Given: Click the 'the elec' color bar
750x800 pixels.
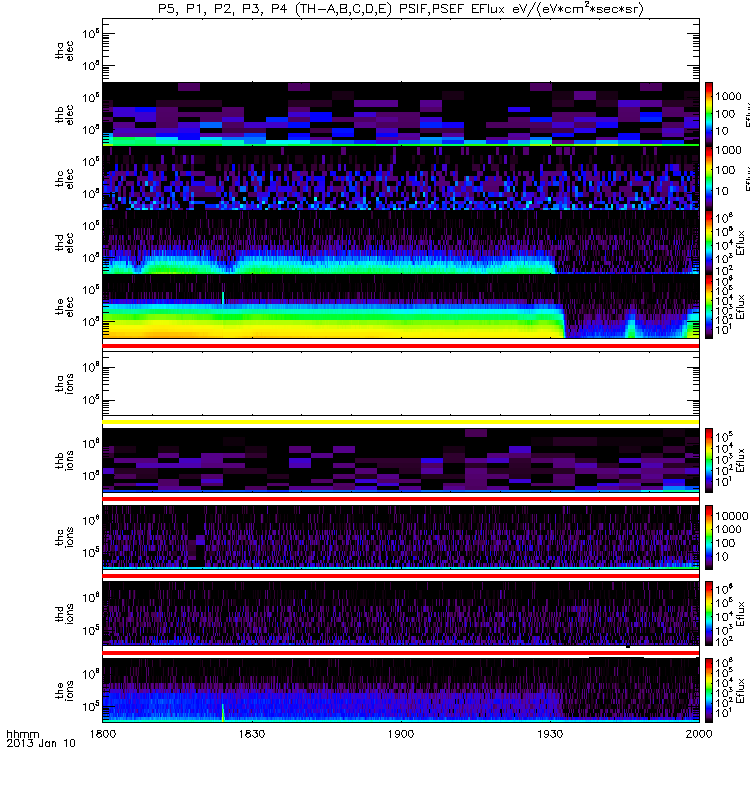Looking at the screenshot, I should (x=709, y=306).
